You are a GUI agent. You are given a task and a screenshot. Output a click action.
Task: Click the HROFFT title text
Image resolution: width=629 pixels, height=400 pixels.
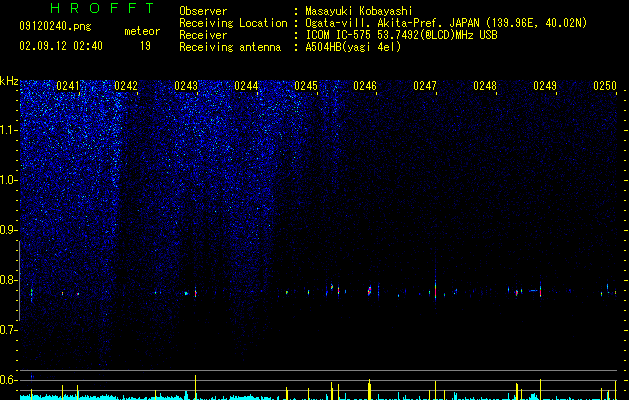[x=102, y=8]
